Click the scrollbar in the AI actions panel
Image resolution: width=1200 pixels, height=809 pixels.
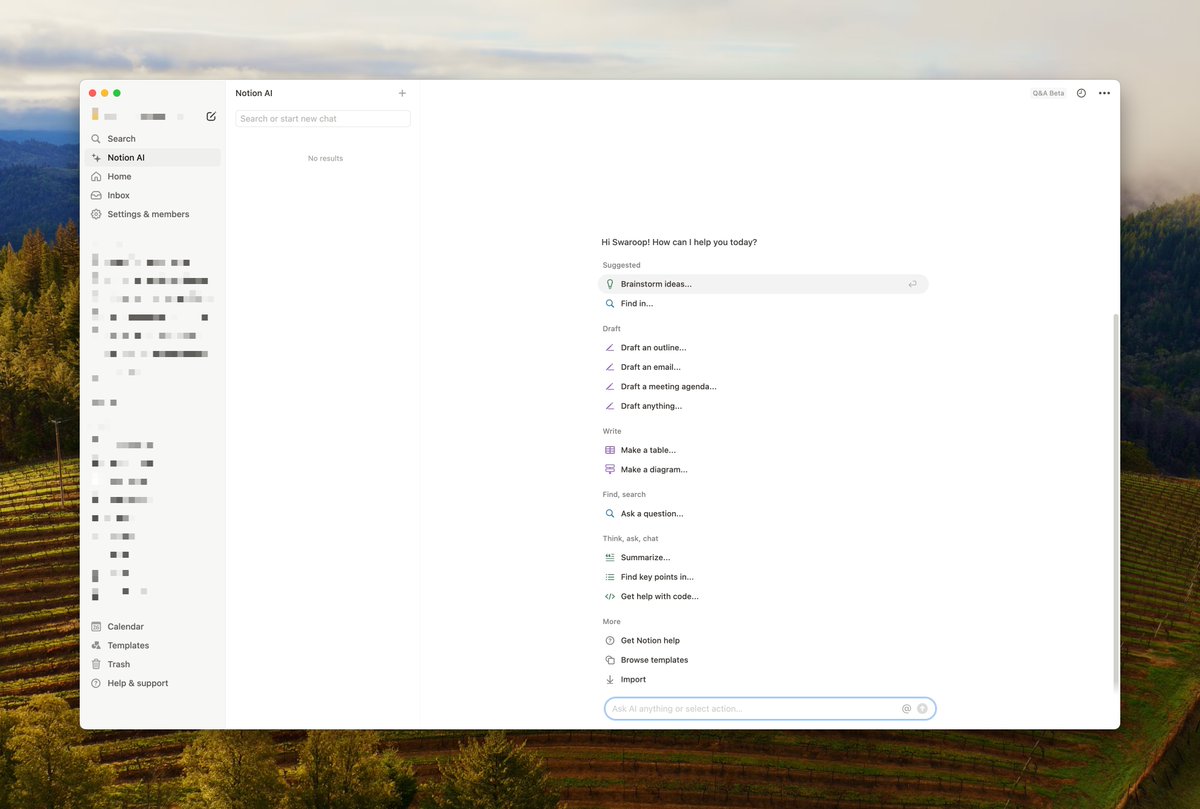coord(1116,501)
